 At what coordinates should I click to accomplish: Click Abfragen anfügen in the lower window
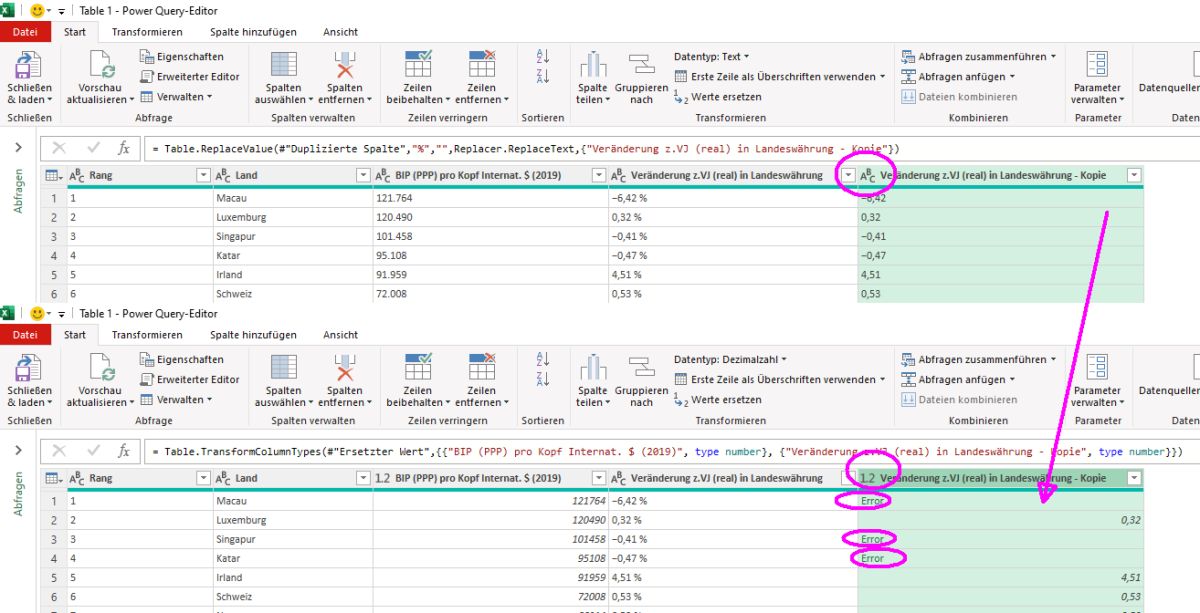coord(958,379)
